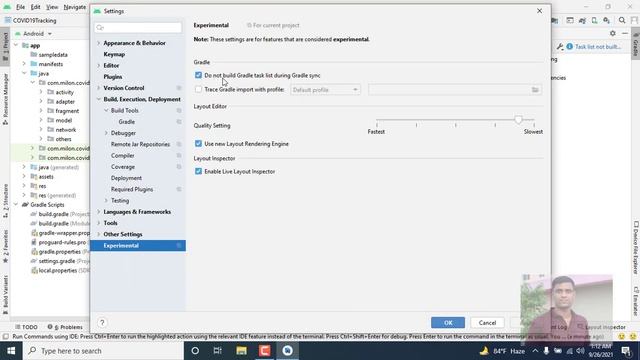The image size is (640, 360).
Task: Open the Android project view dropdown
Action: pyautogui.click(x=34, y=33)
